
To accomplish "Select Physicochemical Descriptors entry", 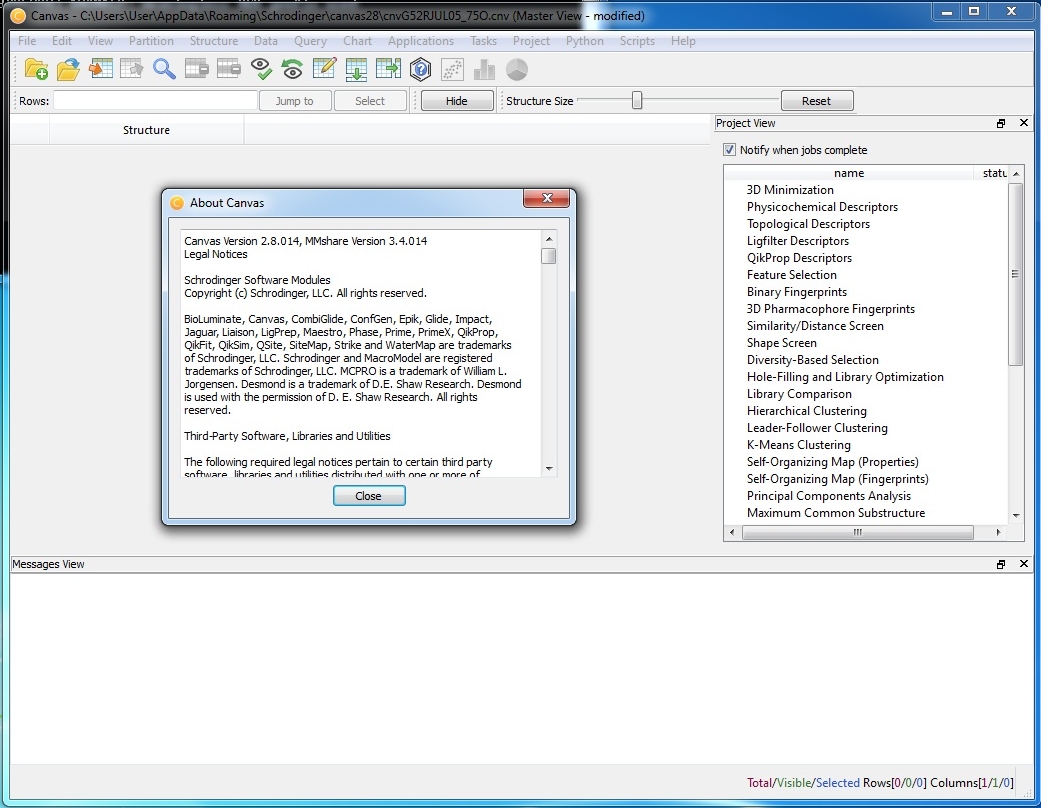I will coord(822,207).
